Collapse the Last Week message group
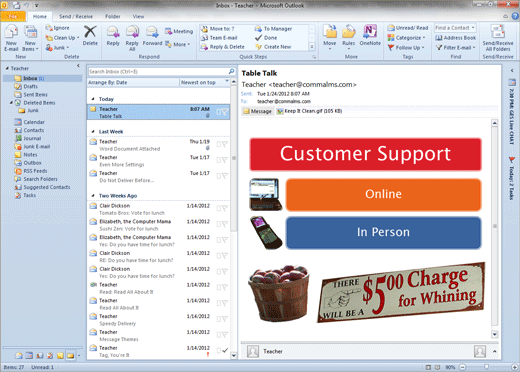 (x=93, y=132)
